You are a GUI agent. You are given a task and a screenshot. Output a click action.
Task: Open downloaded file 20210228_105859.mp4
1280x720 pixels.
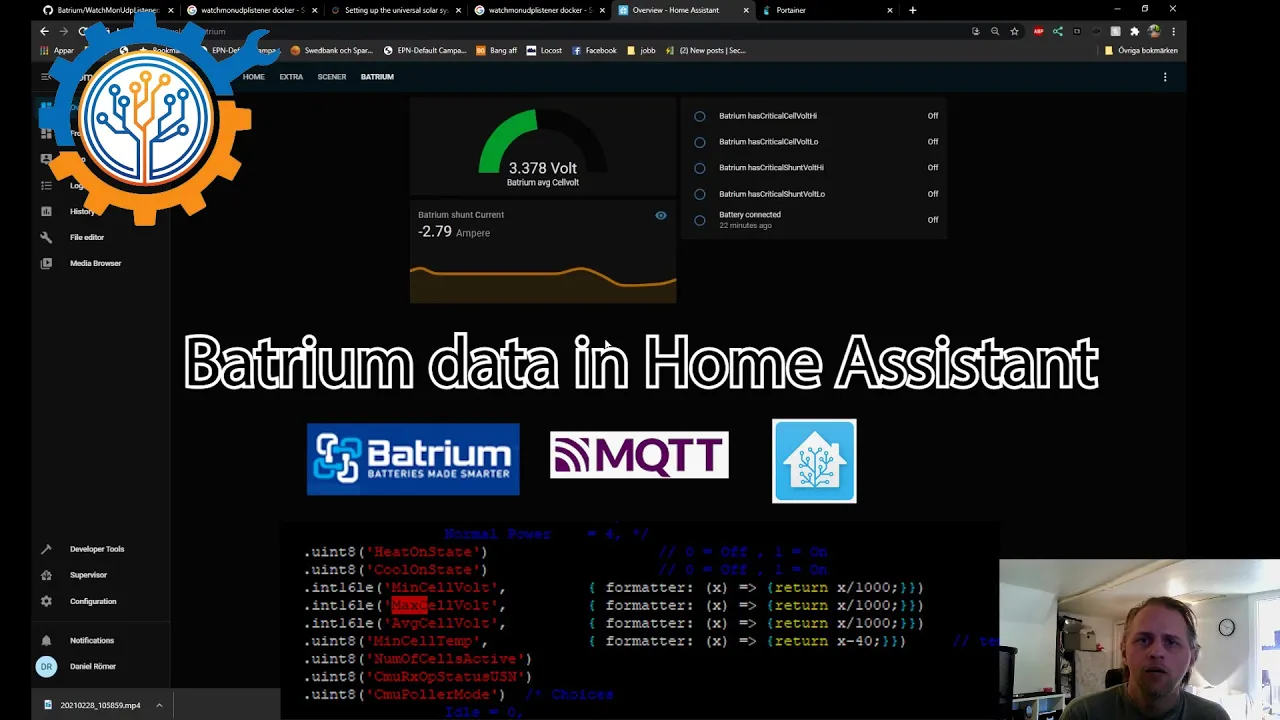coord(92,705)
